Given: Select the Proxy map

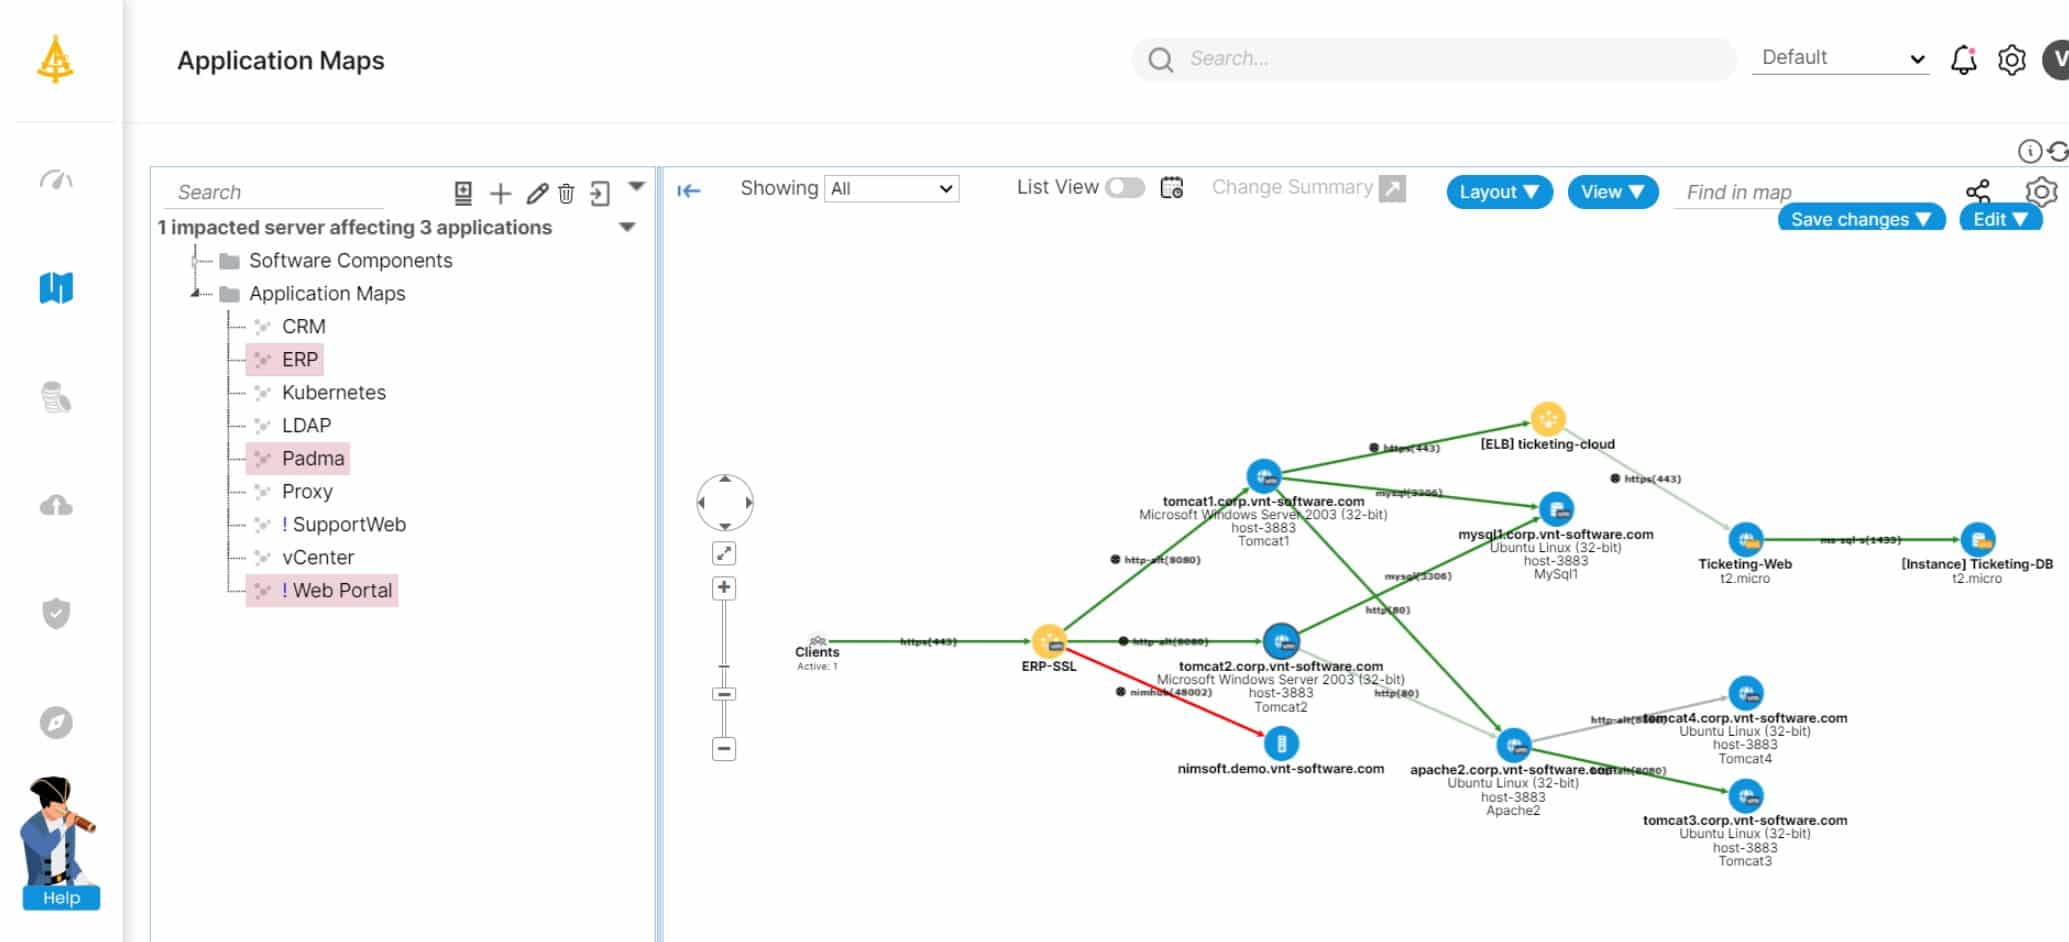Looking at the screenshot, I should (307, 491).
